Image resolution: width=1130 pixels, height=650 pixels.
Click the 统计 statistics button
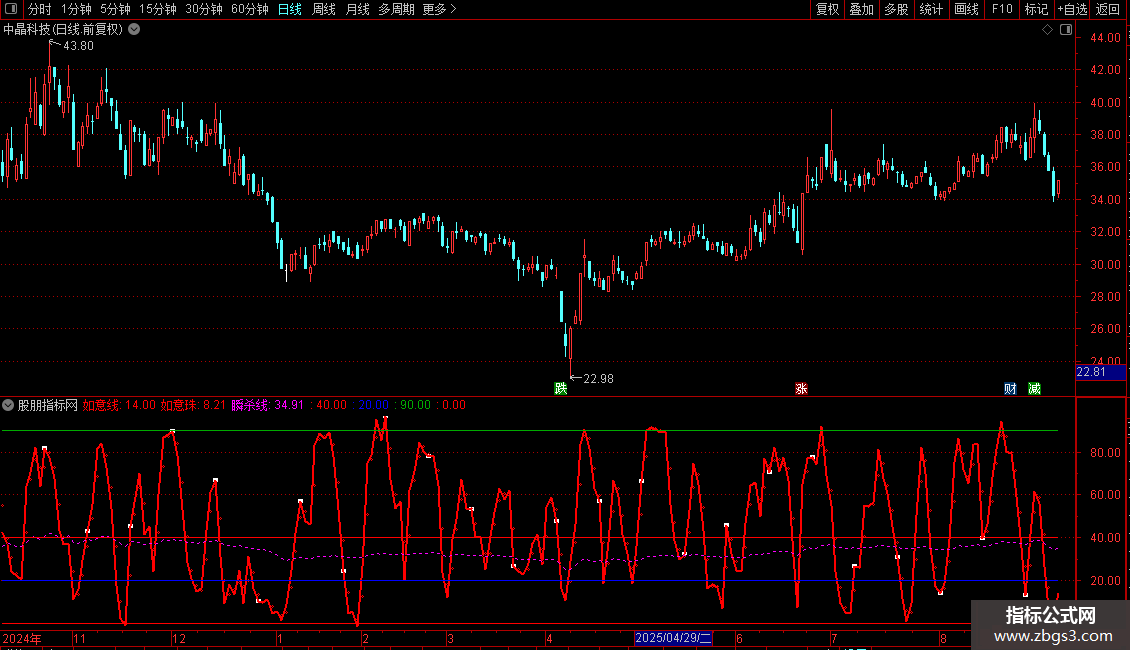[931, 9]
